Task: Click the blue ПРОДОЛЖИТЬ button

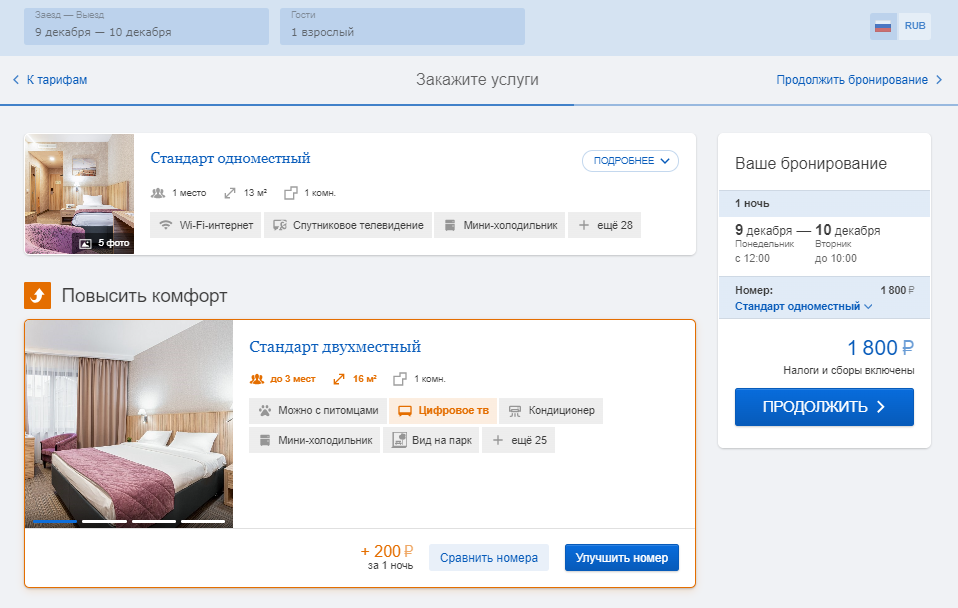Action: (824, 407)
